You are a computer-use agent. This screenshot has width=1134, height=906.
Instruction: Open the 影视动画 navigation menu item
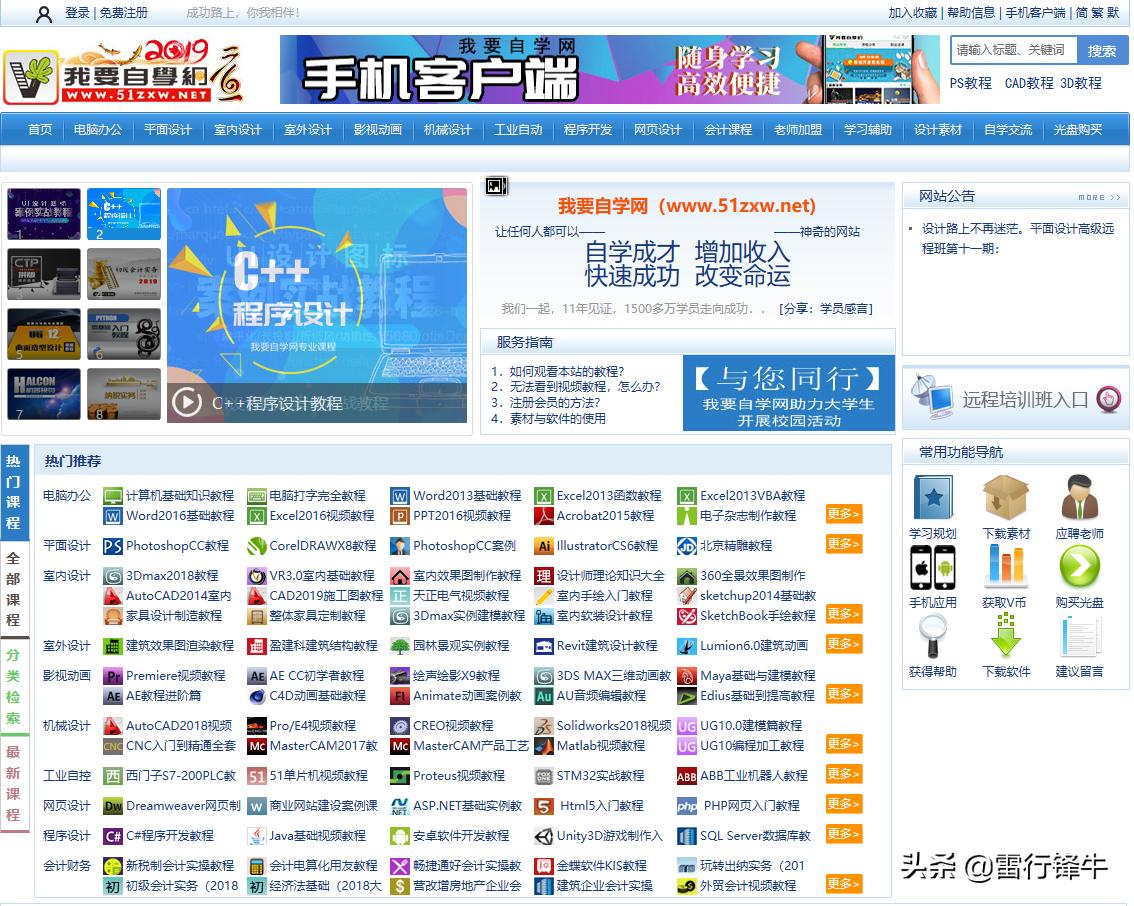point(378,129)
